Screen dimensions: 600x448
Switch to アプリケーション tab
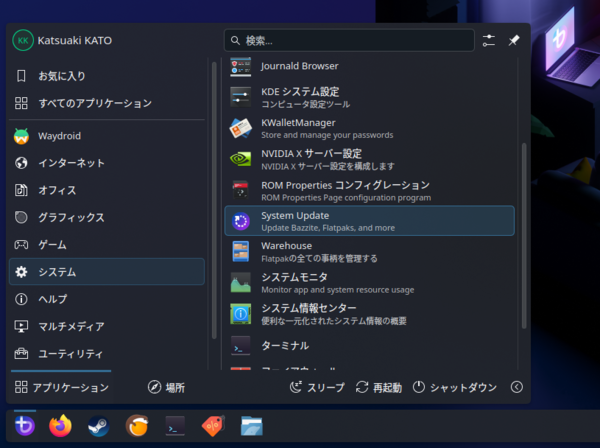62,387
